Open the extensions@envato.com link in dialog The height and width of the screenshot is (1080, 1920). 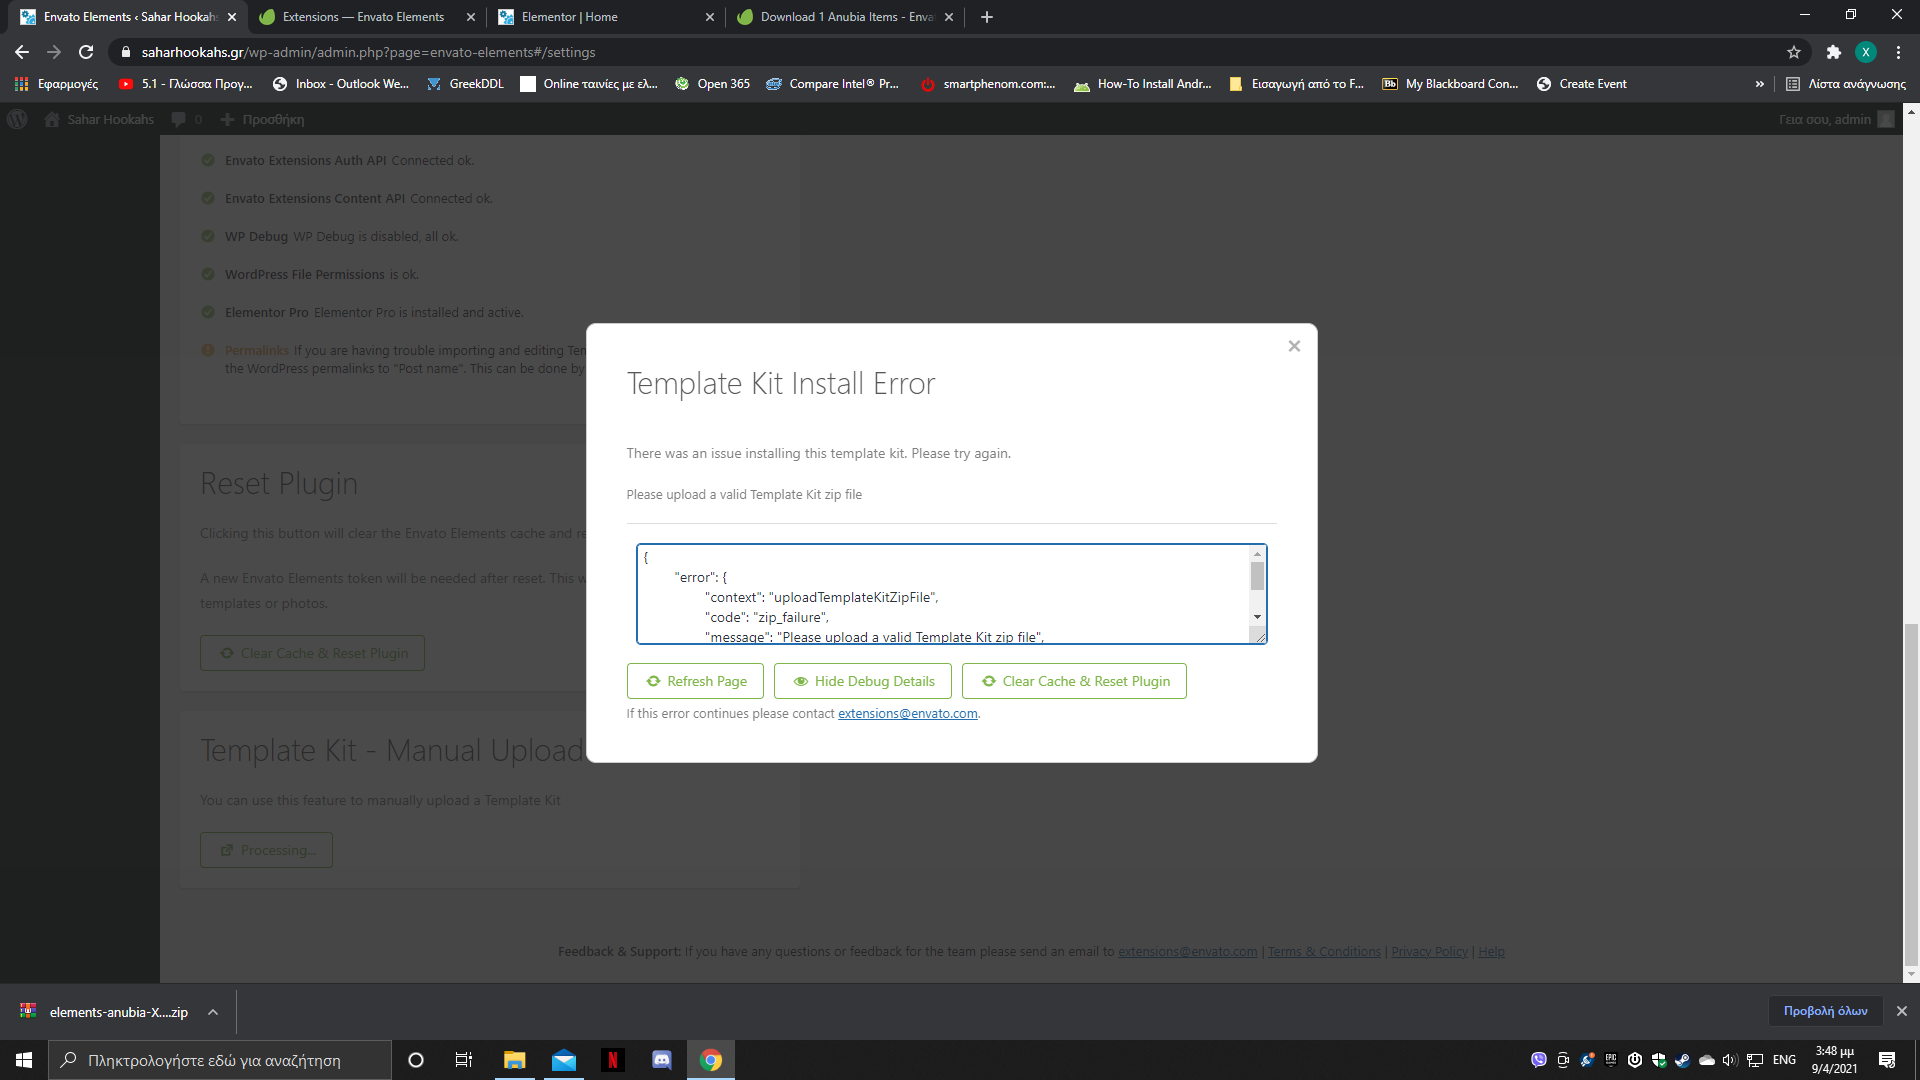(907, 713)
